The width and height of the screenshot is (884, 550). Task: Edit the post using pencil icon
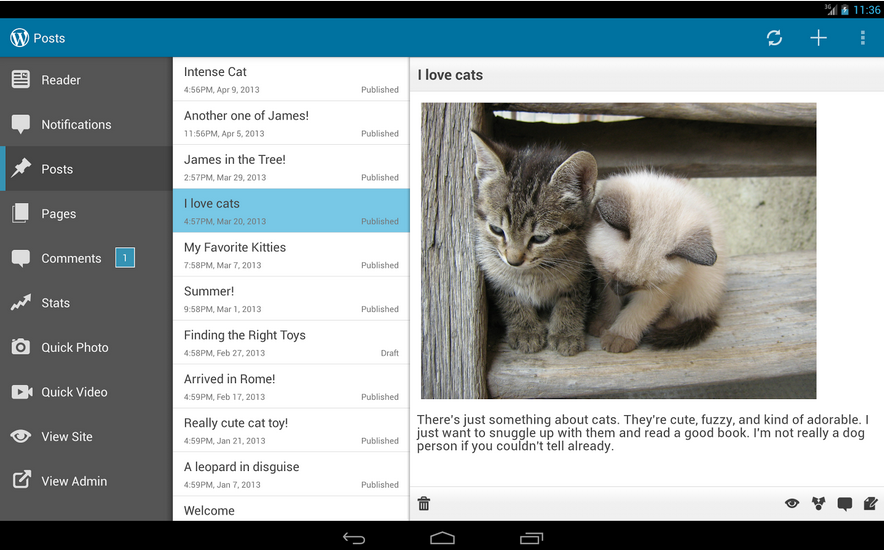click(x=870, y=503)
